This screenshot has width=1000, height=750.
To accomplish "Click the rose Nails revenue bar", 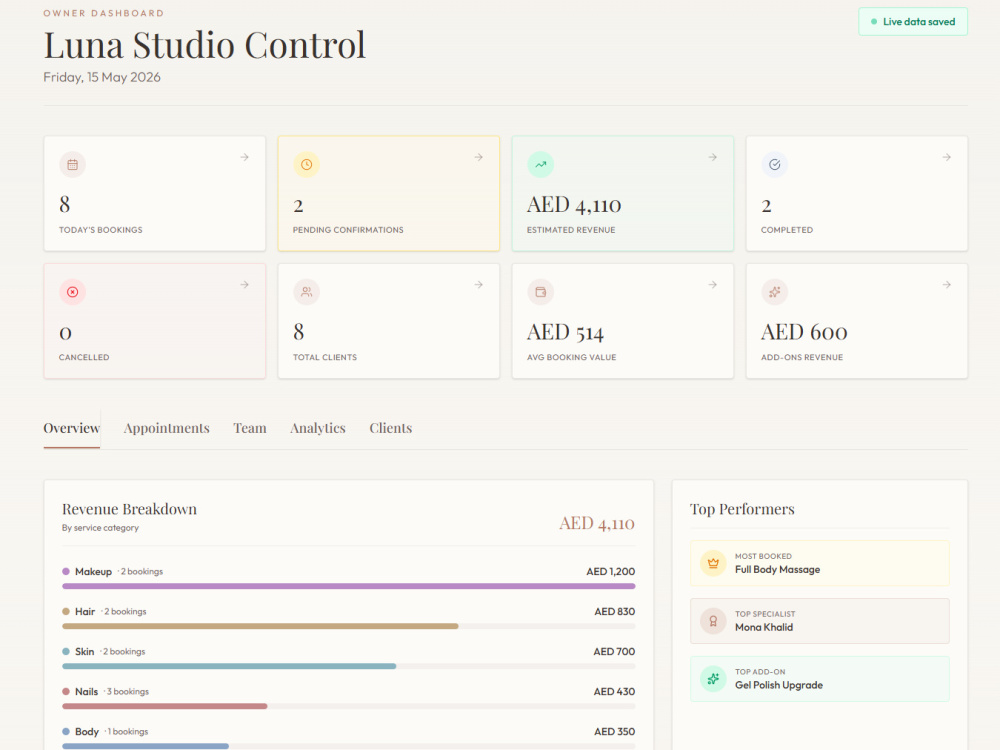I will click(x=165, y=706).
